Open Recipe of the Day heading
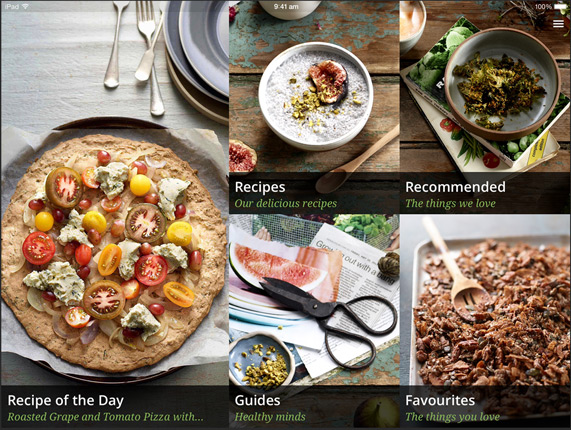Viewport: 571px width, 430px height. [66, 401]
